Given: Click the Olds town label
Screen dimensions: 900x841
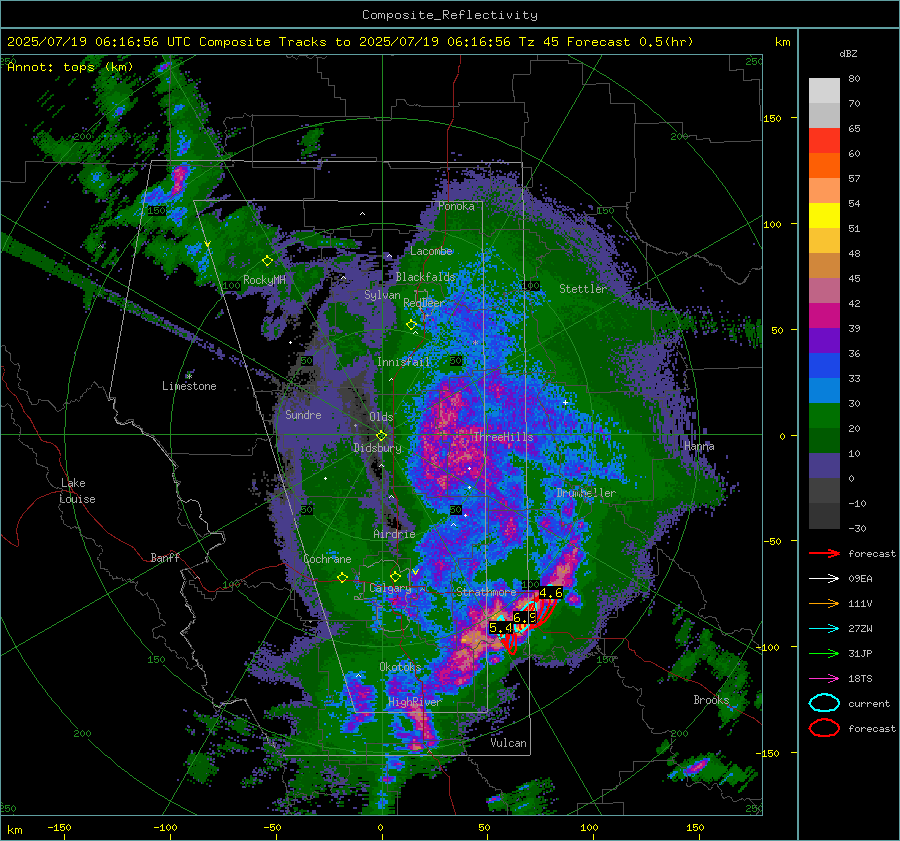Looking at the screenshot, I should (381, 417).
